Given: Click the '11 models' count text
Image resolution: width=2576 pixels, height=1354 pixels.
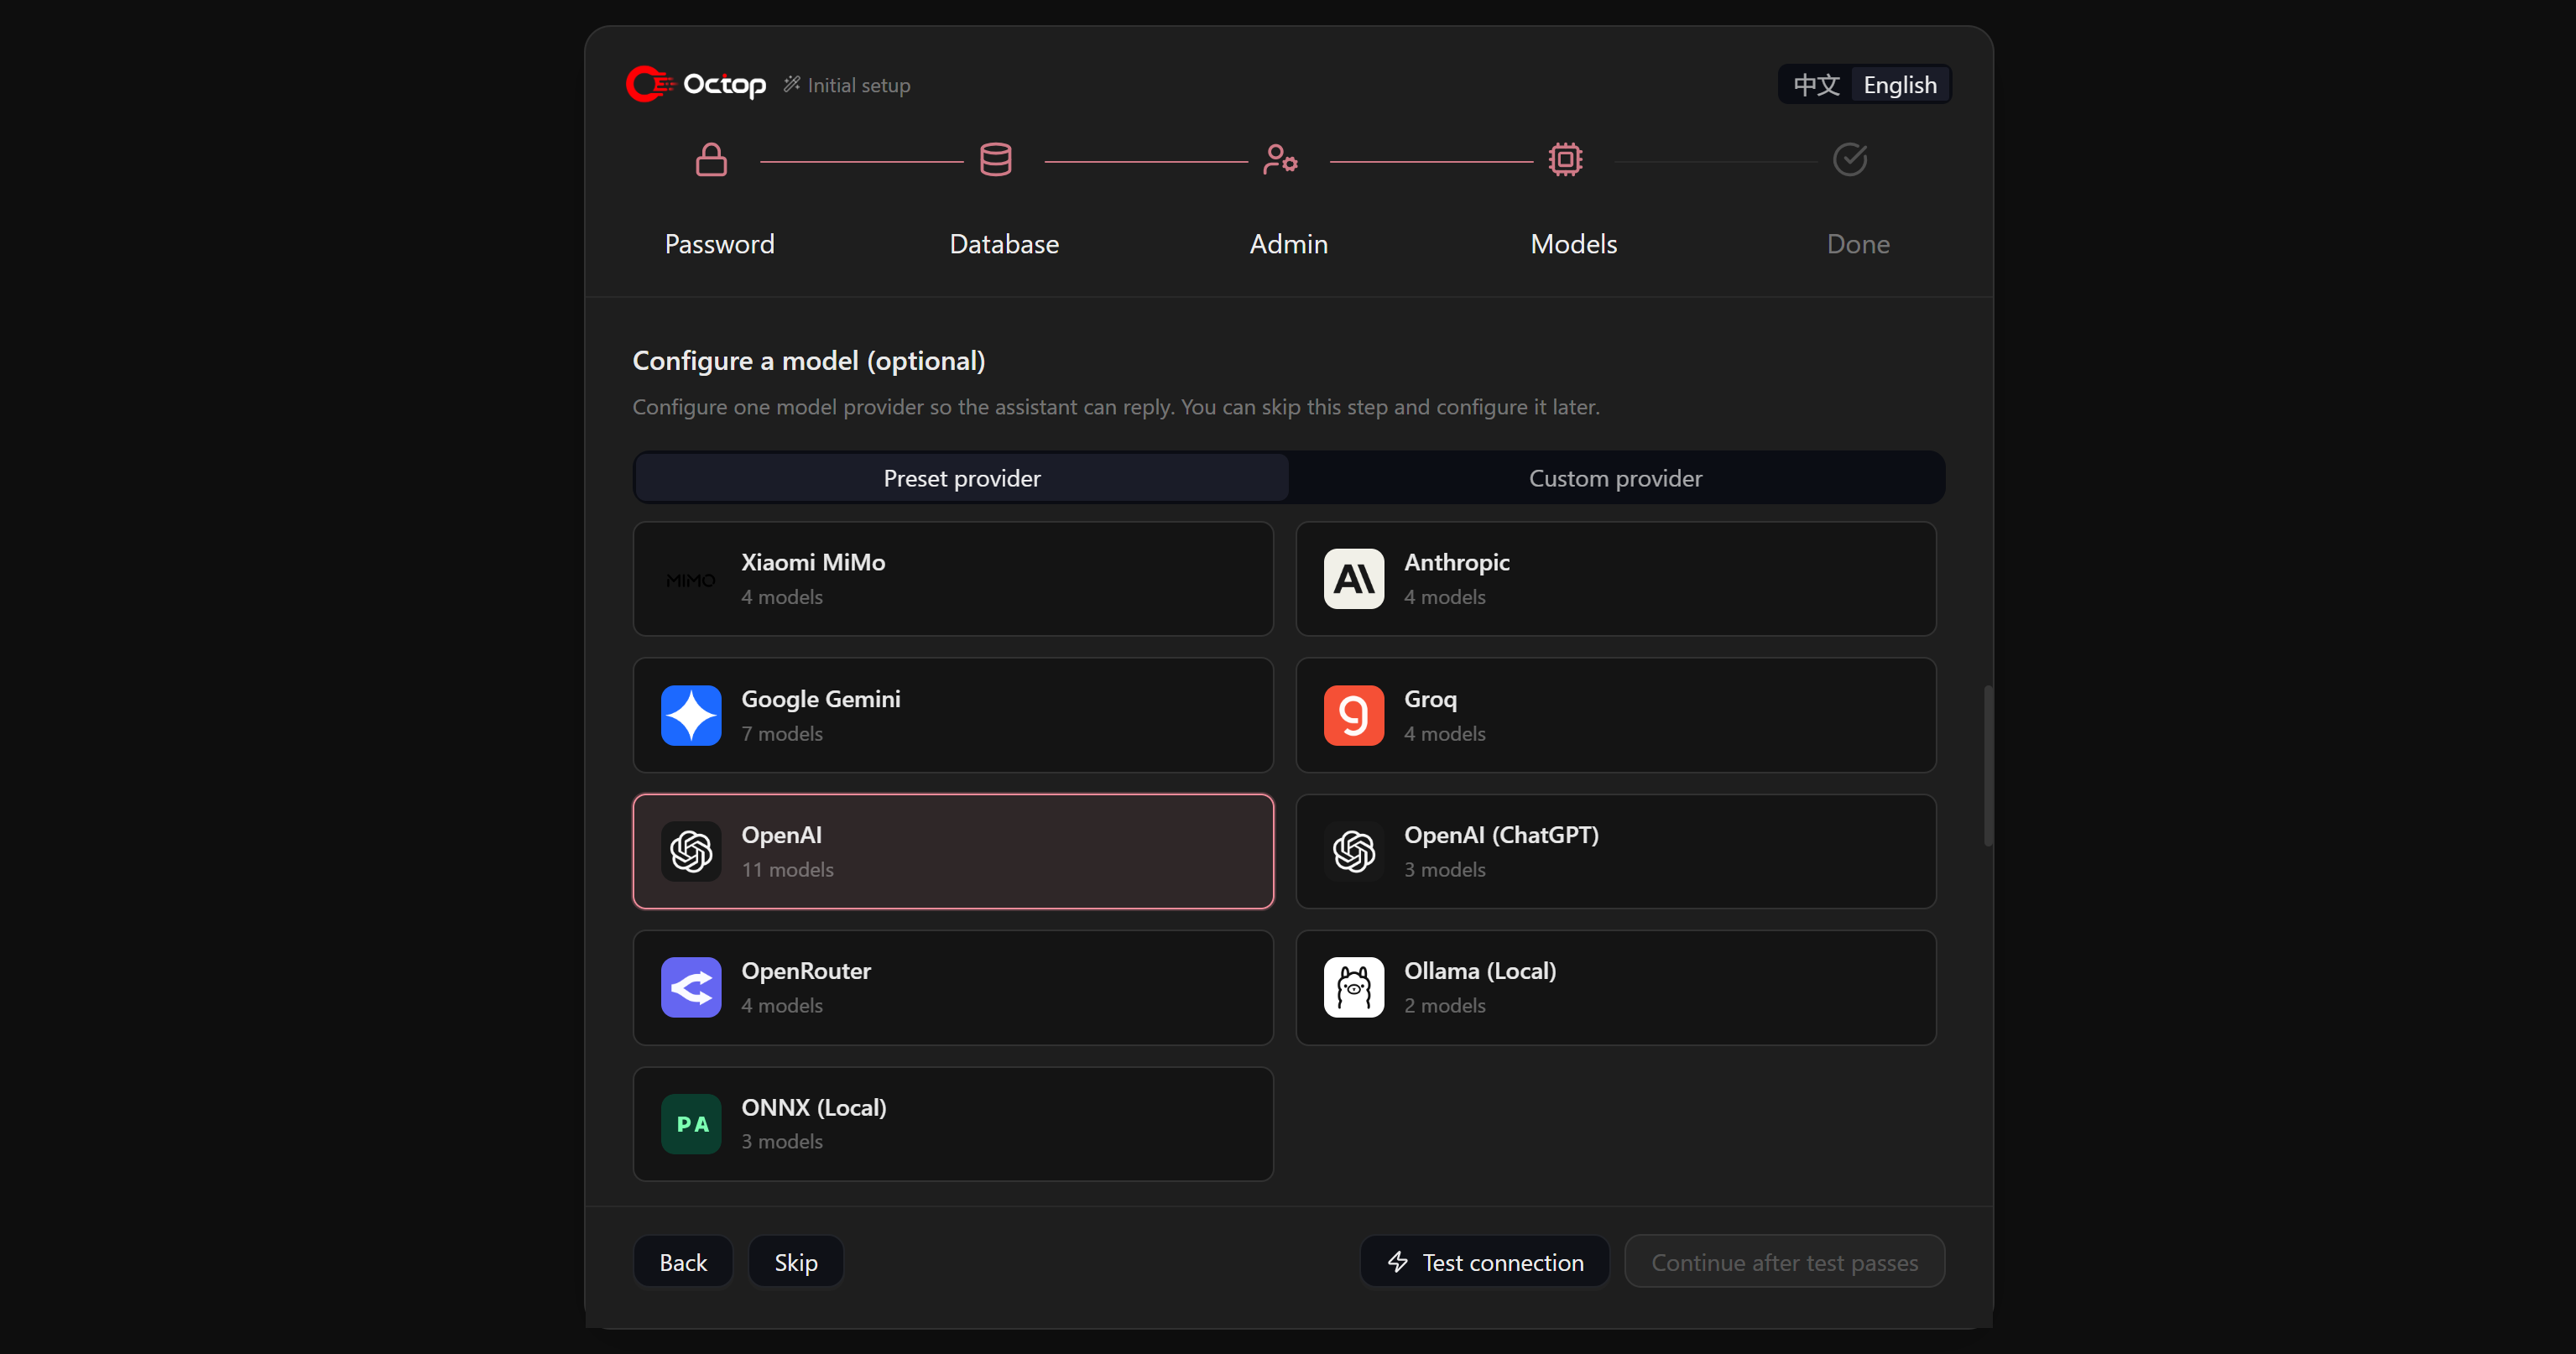Looking at the screenshot, I should tap(787, 870).
